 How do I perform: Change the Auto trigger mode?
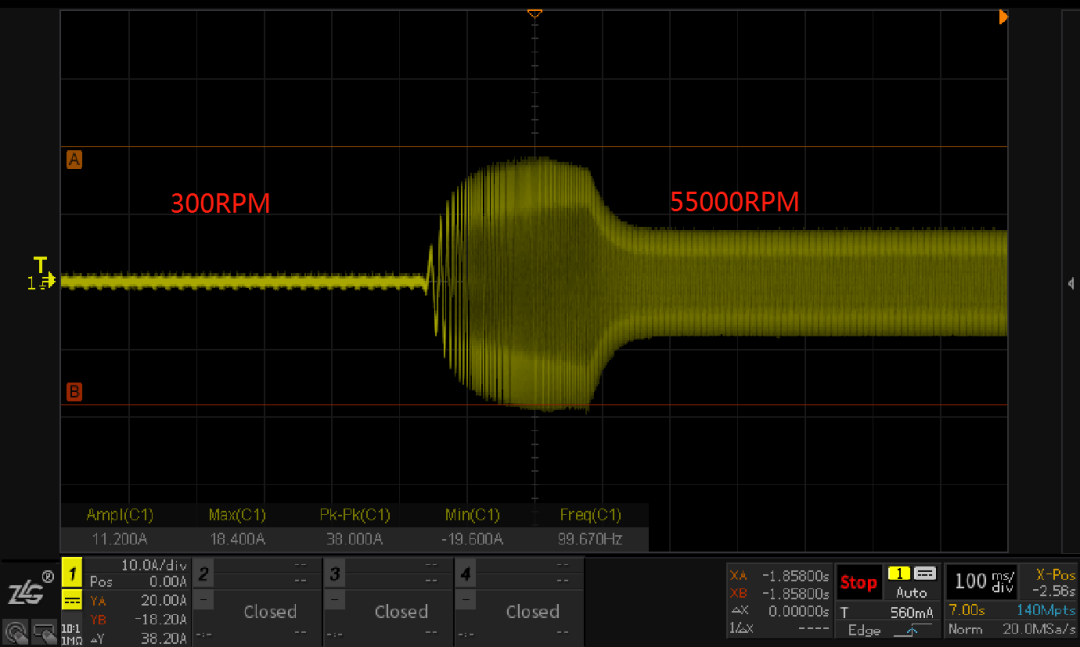point(911,593)
